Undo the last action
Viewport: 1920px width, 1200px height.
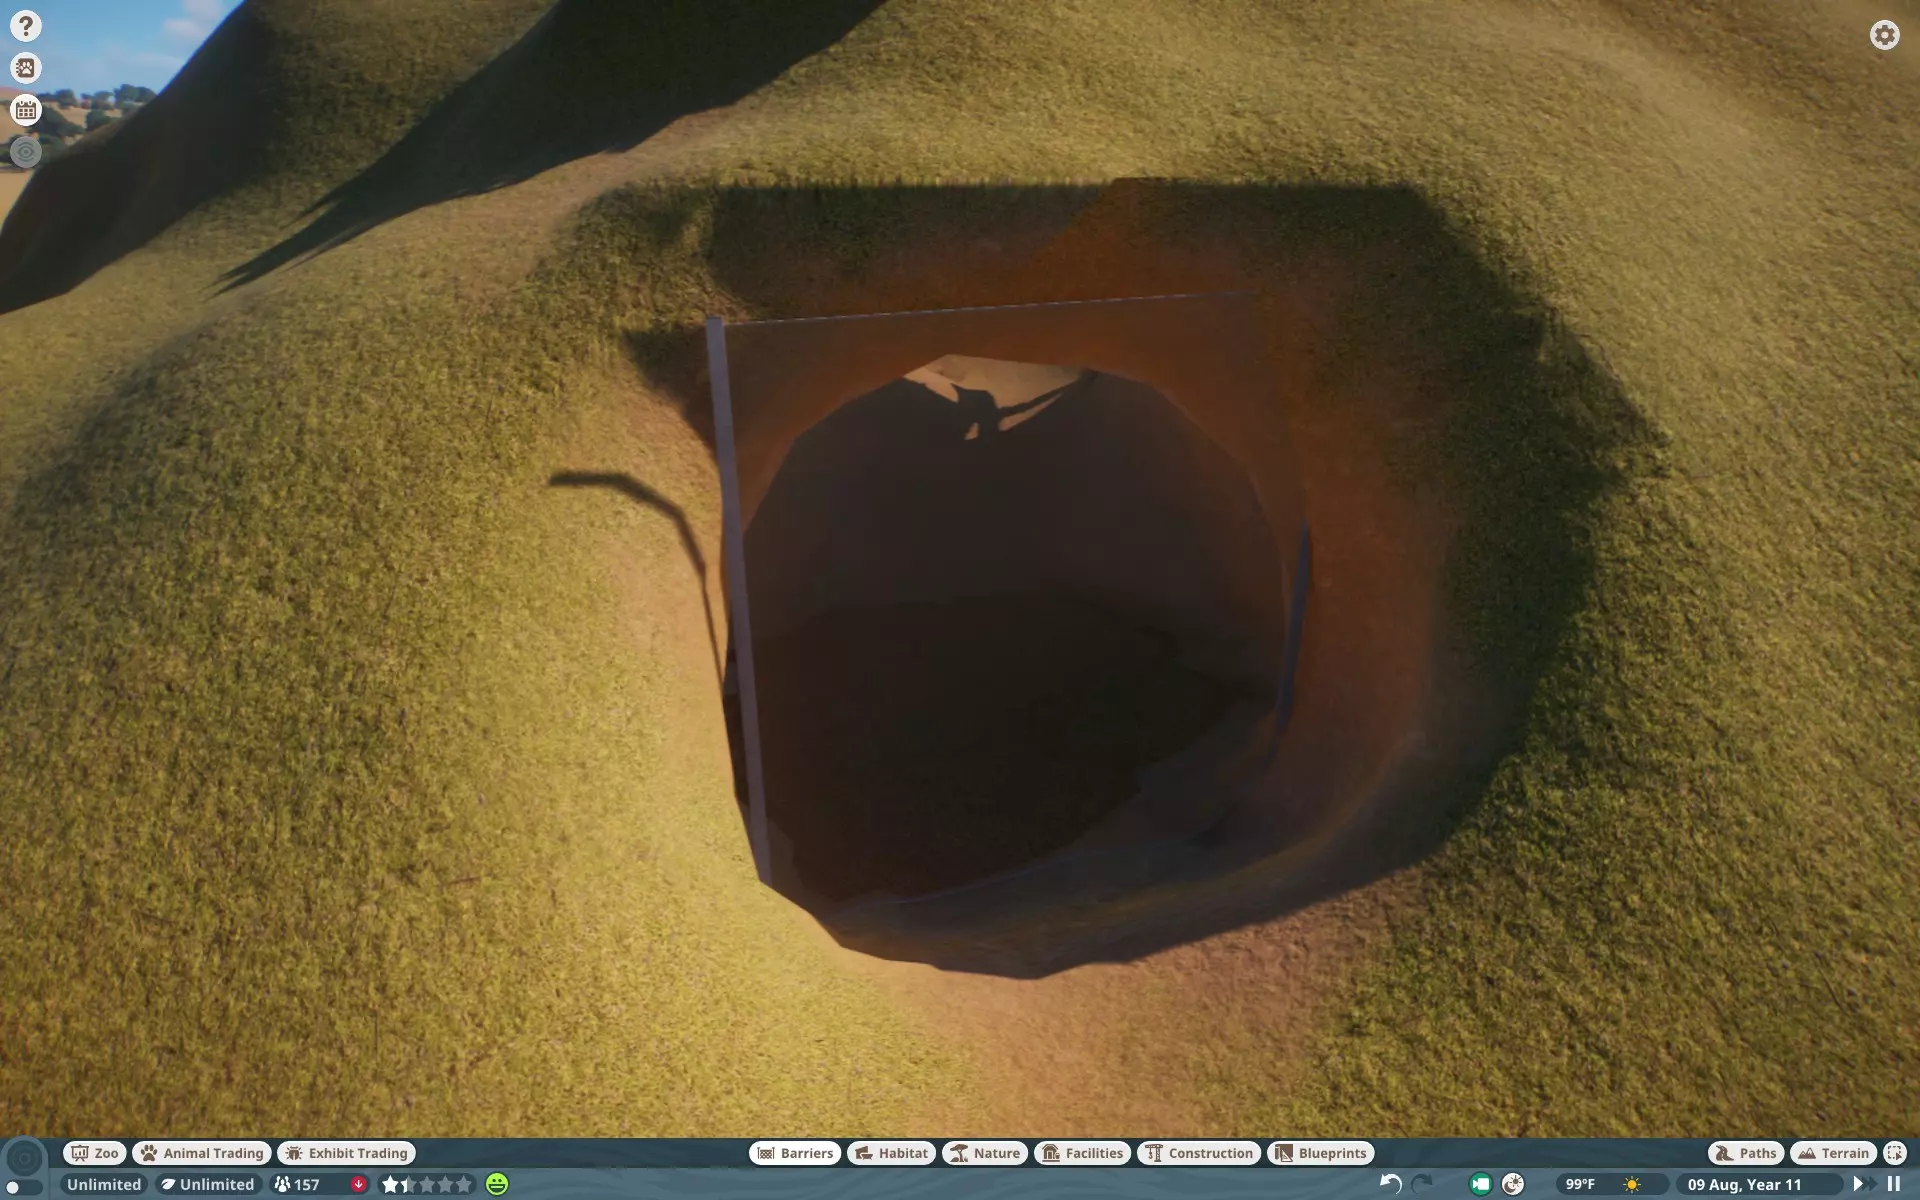(1390, 1184)
